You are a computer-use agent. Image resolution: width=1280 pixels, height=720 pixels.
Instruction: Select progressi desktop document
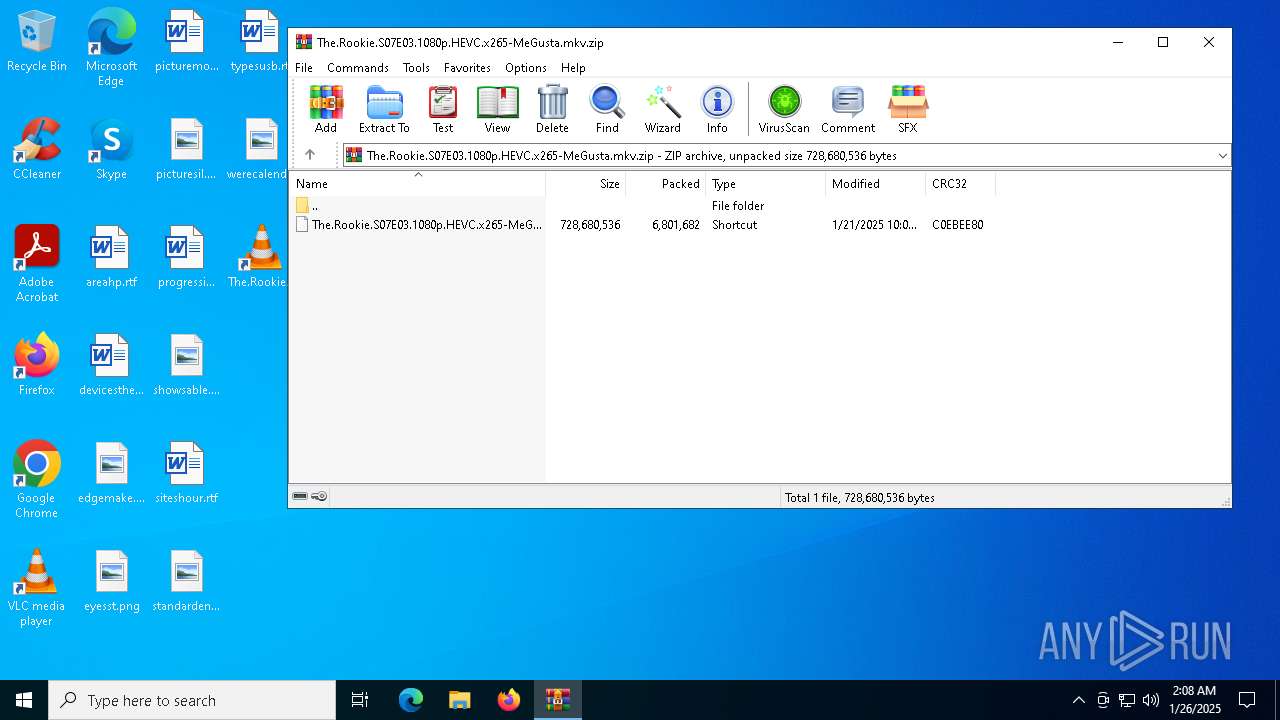click(186, 257)
